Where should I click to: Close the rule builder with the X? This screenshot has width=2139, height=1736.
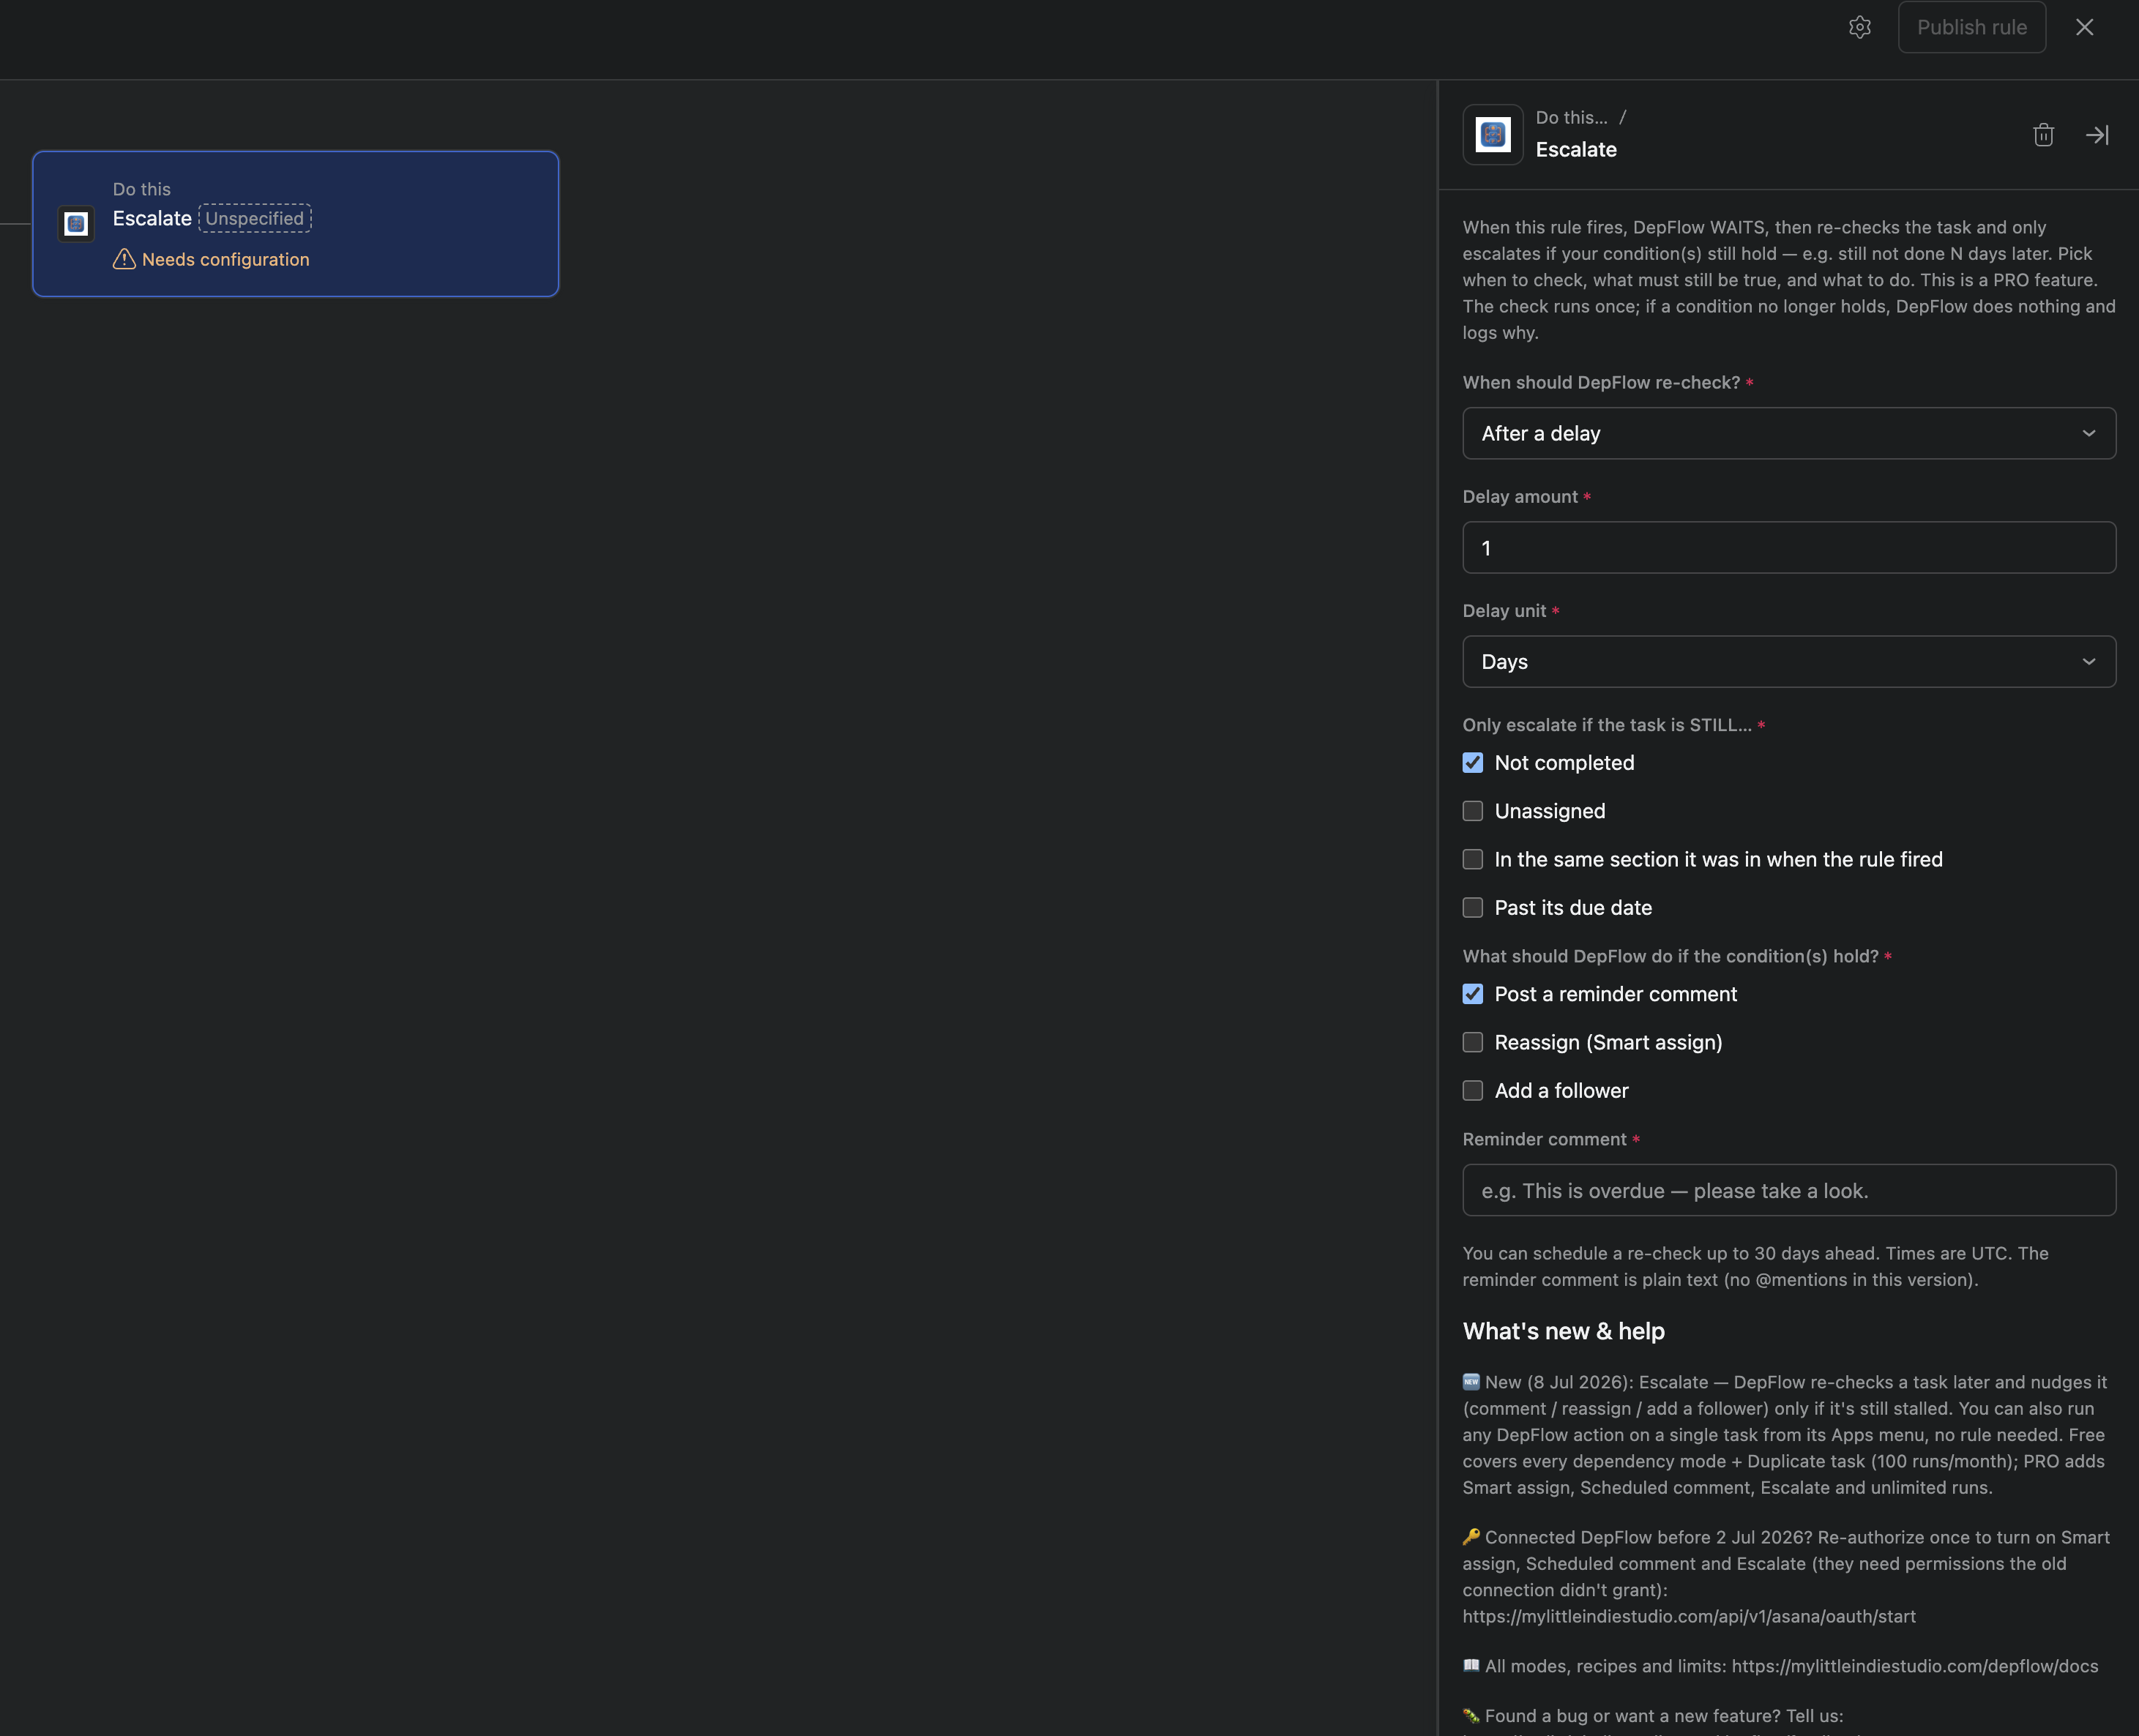(x=2084, y=27)
